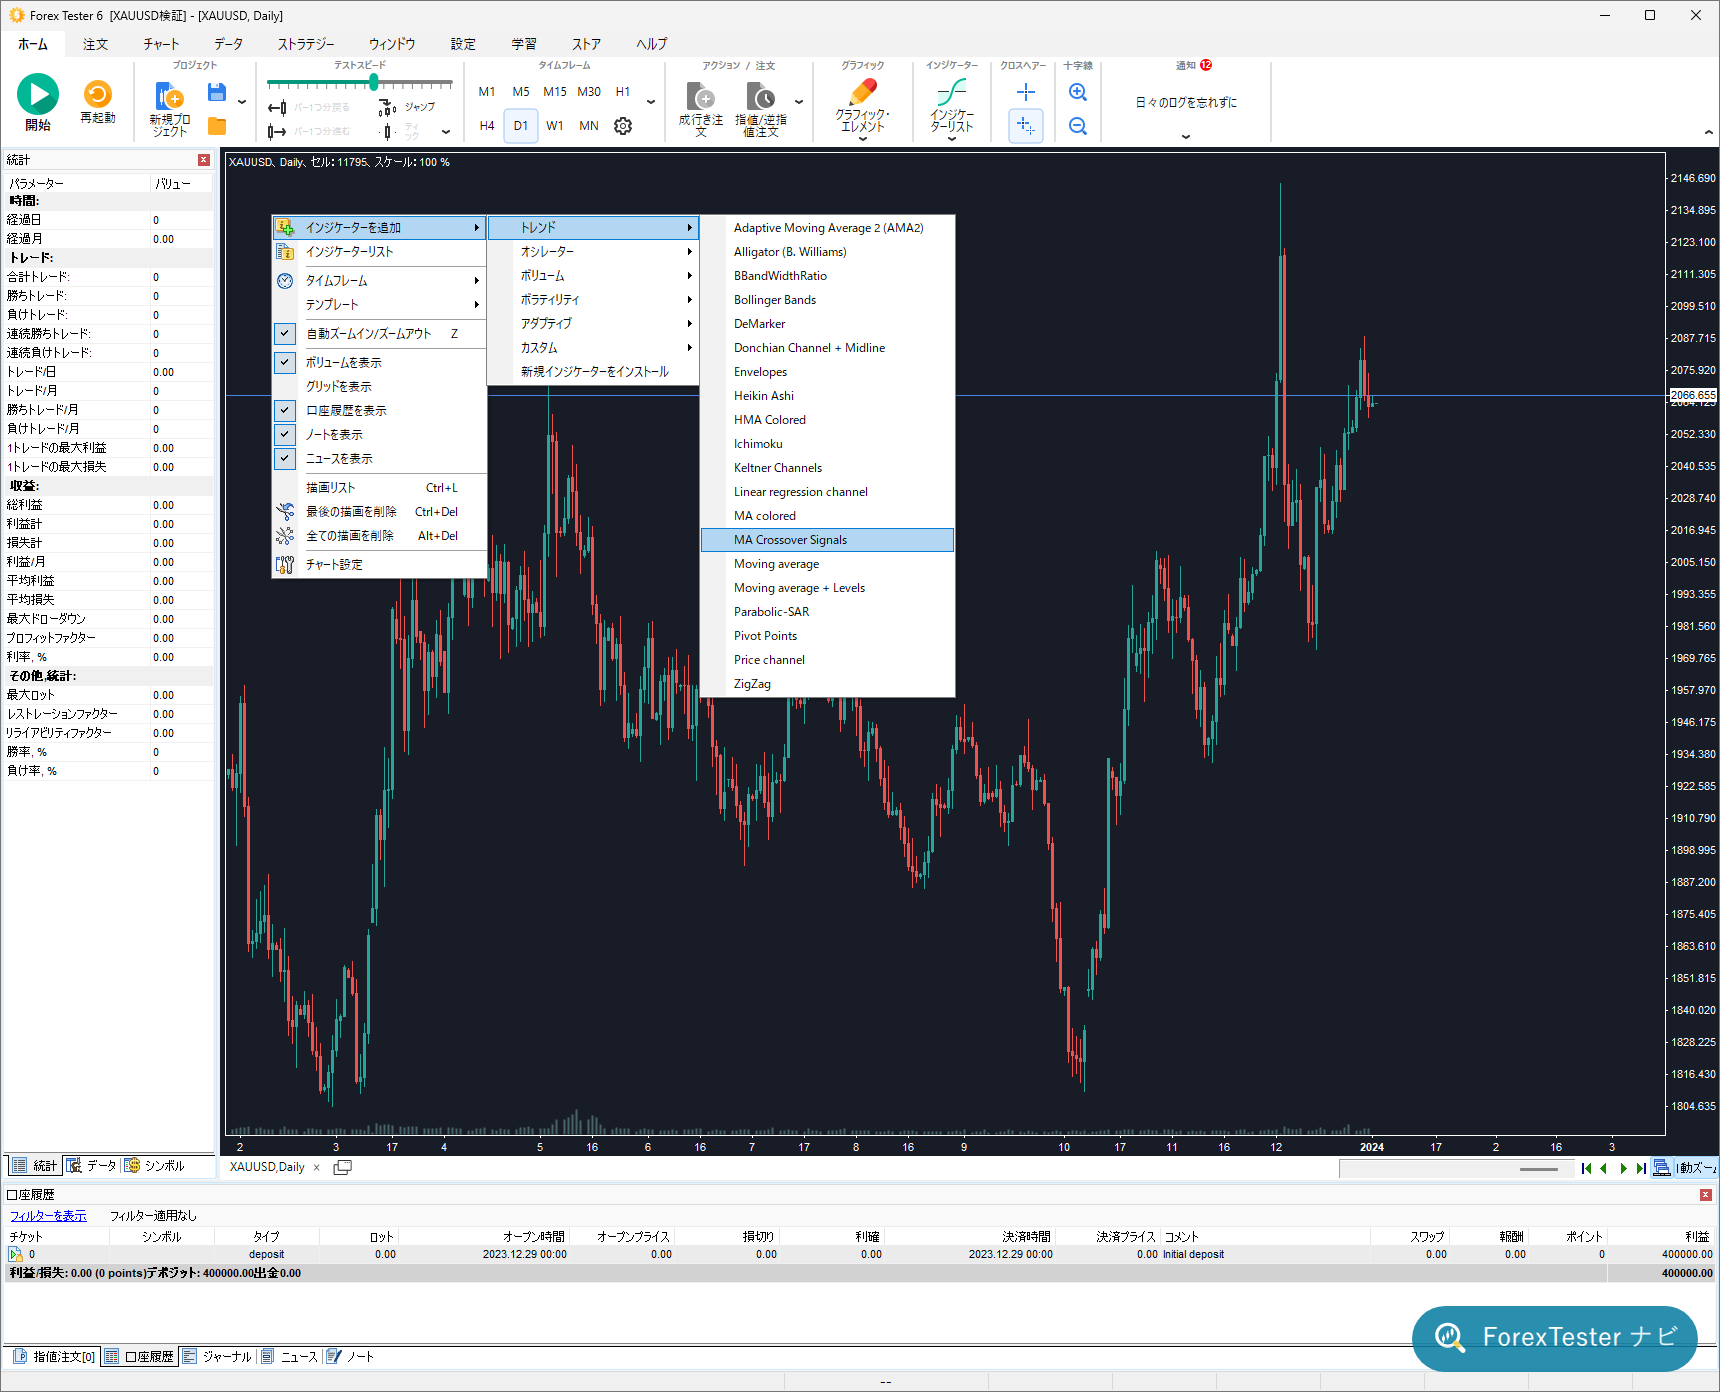The width and height of the screenshot is (1720, 1392).
Task: Expand the ボラティリティ indicator submenu
Action: (x=593, y=300)
